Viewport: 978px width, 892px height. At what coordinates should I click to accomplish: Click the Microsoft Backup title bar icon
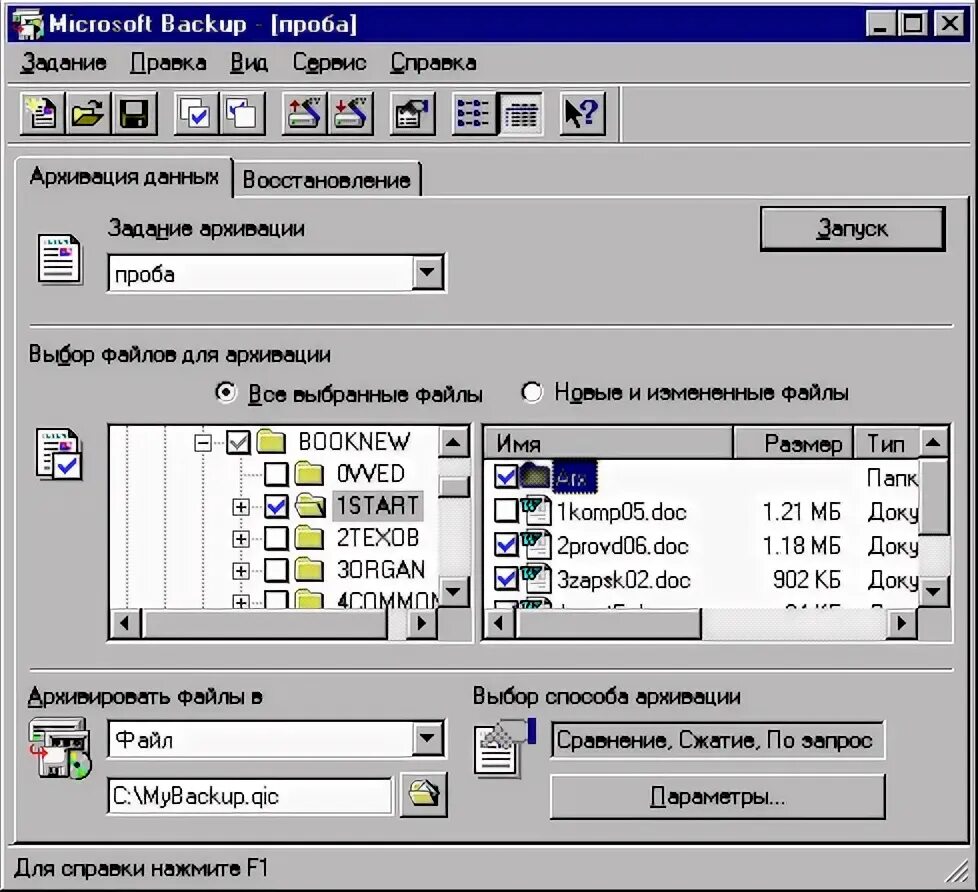(28, 24)
